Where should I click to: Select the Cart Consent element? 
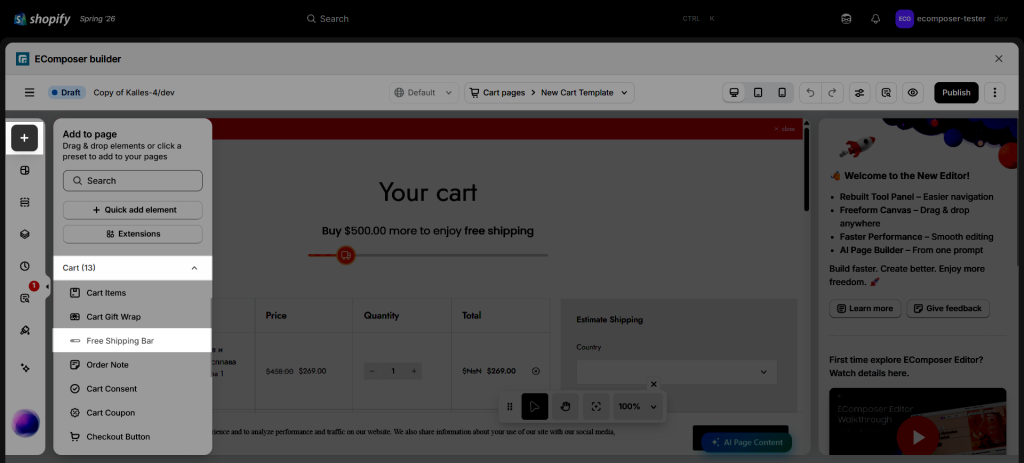(132, 389)
